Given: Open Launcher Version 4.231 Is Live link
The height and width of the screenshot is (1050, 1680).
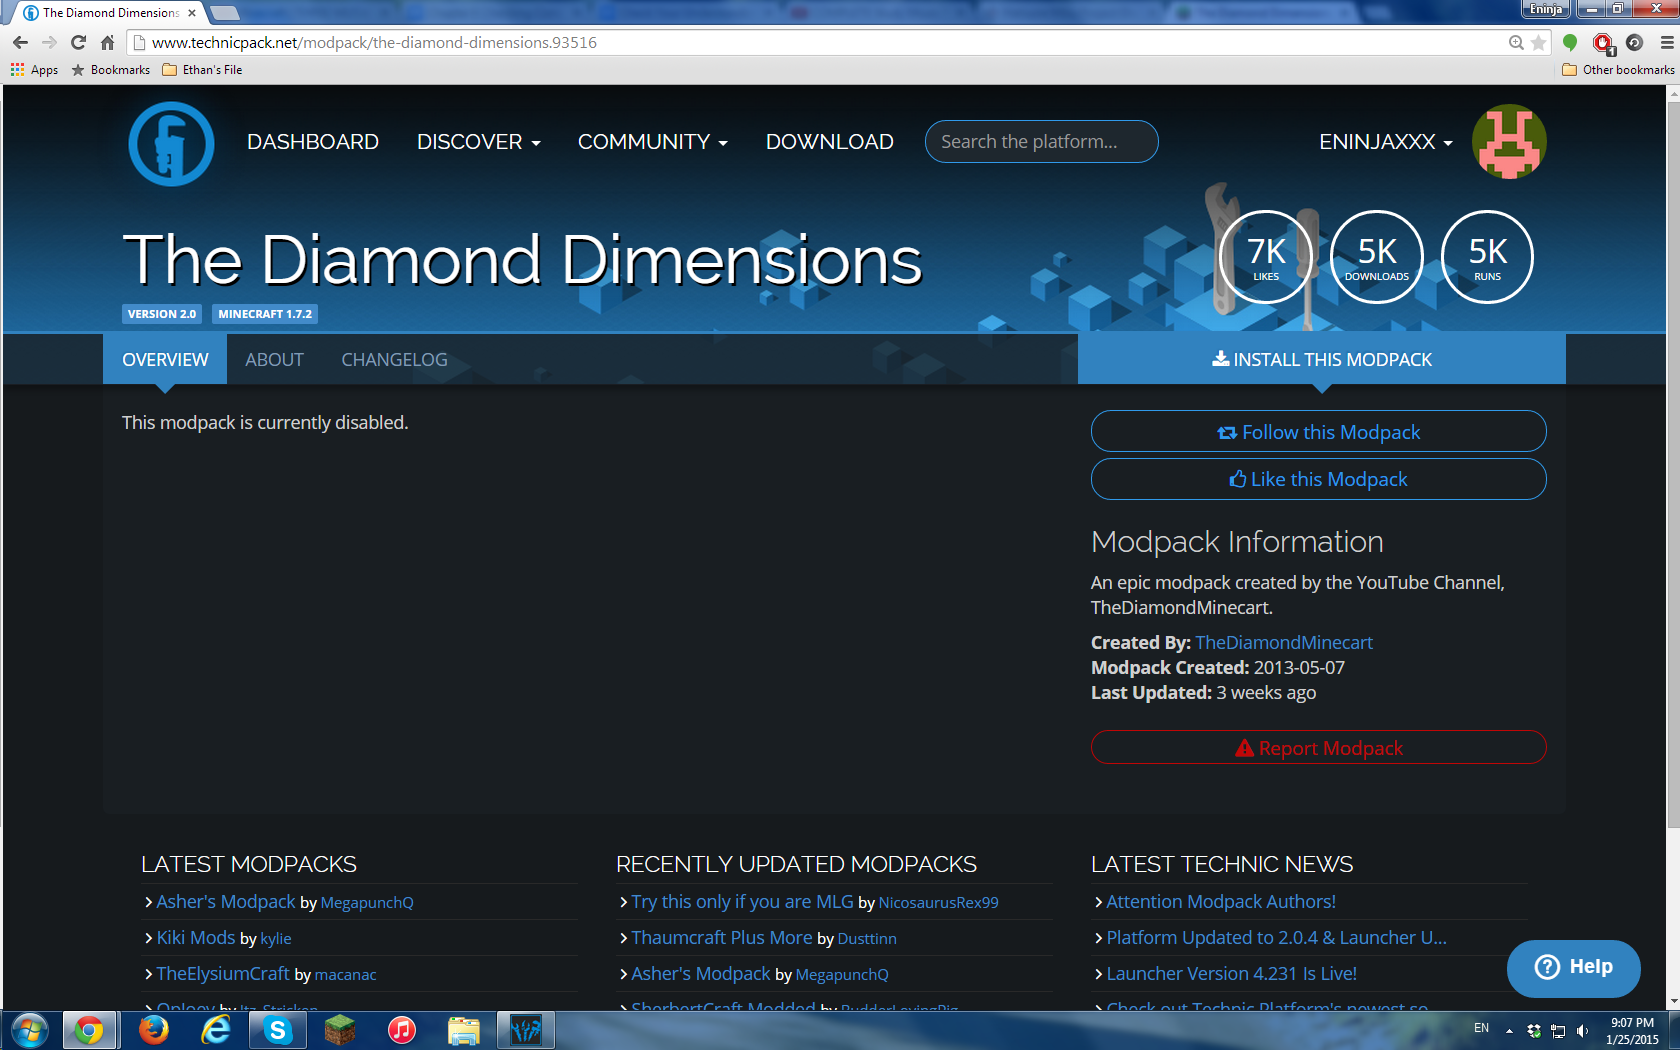Looking at the screenshot, I should [x=1232, y=974].
